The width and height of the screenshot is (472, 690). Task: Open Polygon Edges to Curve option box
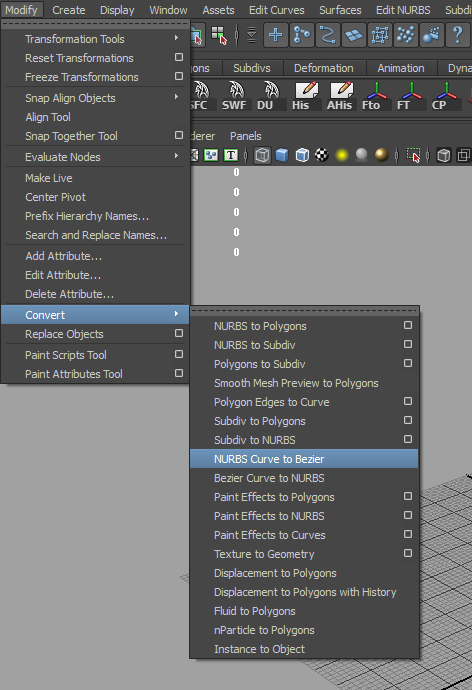point(408,401)
